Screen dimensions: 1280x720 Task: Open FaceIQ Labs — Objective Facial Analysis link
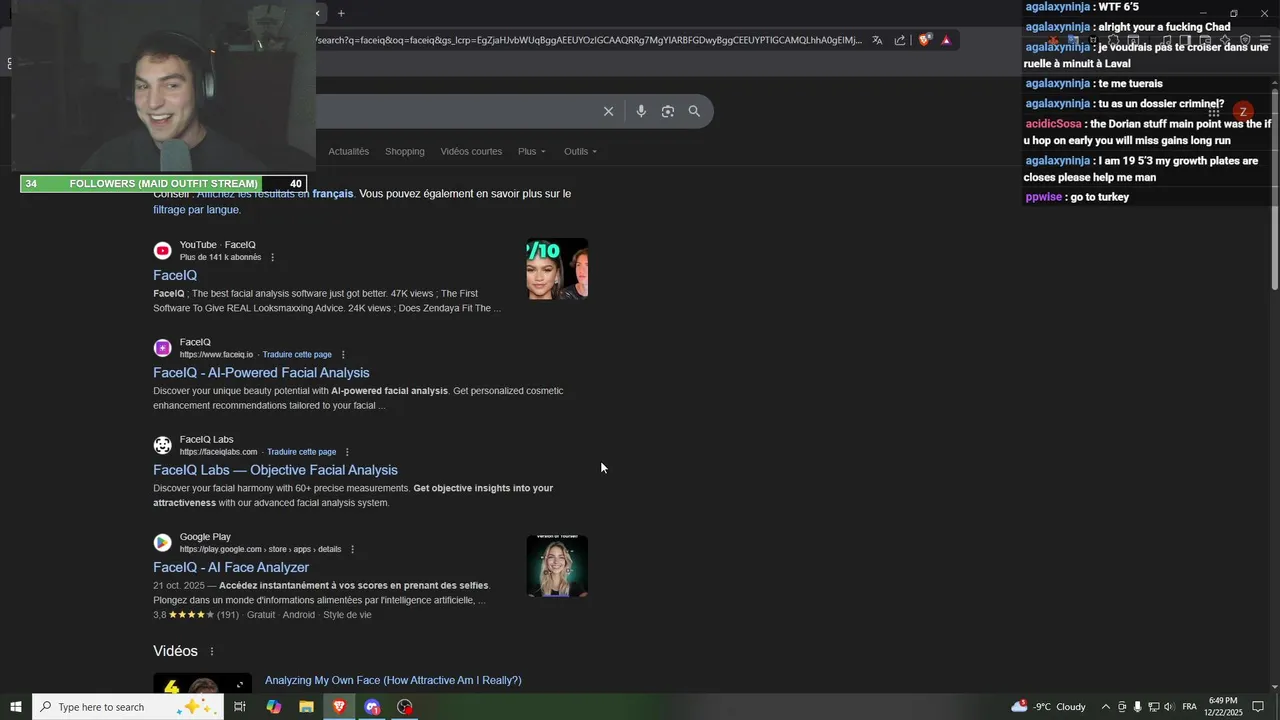[275, 470]
